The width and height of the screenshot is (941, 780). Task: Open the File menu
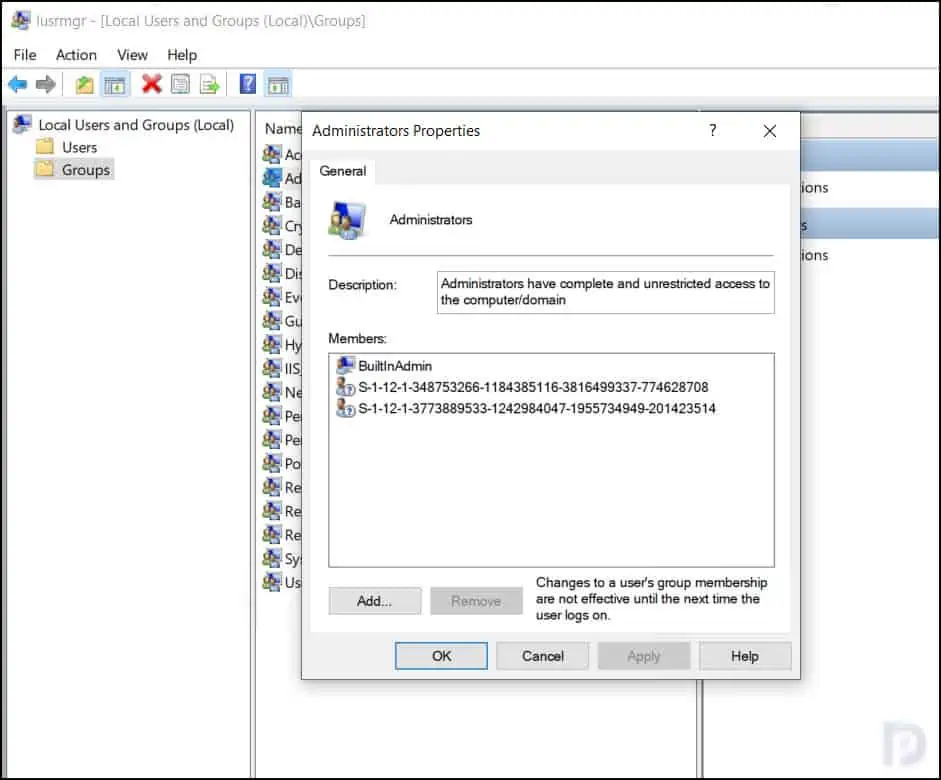click(25, 55)
